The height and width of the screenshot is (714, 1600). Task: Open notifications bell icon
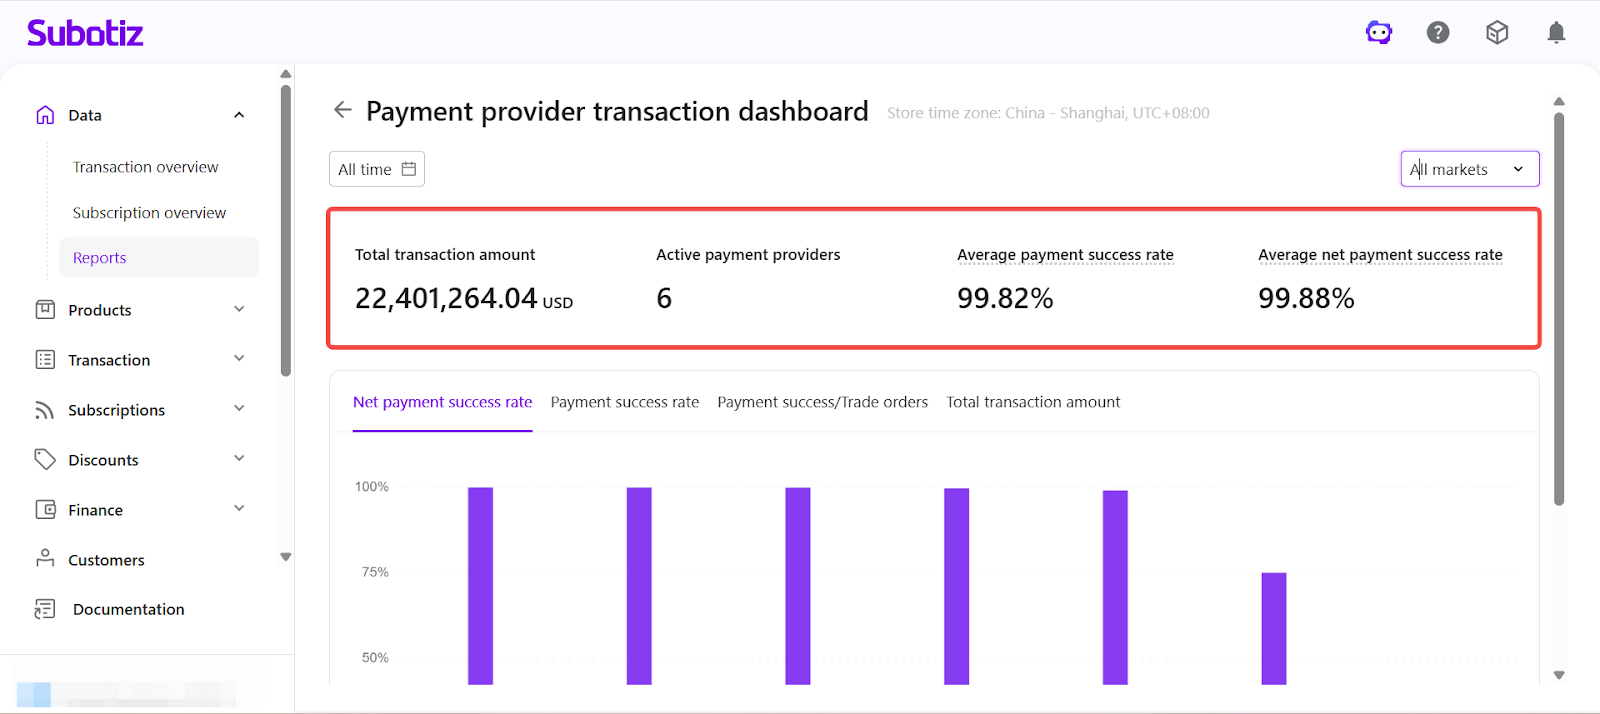(1556, 33)
